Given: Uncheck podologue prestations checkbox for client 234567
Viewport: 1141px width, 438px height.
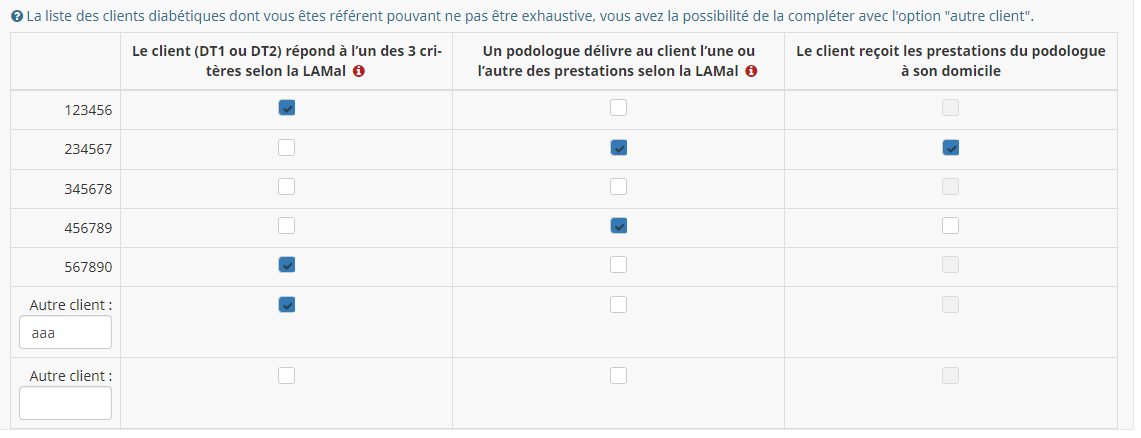Looking at the screenshot, I should click(619, 148).
